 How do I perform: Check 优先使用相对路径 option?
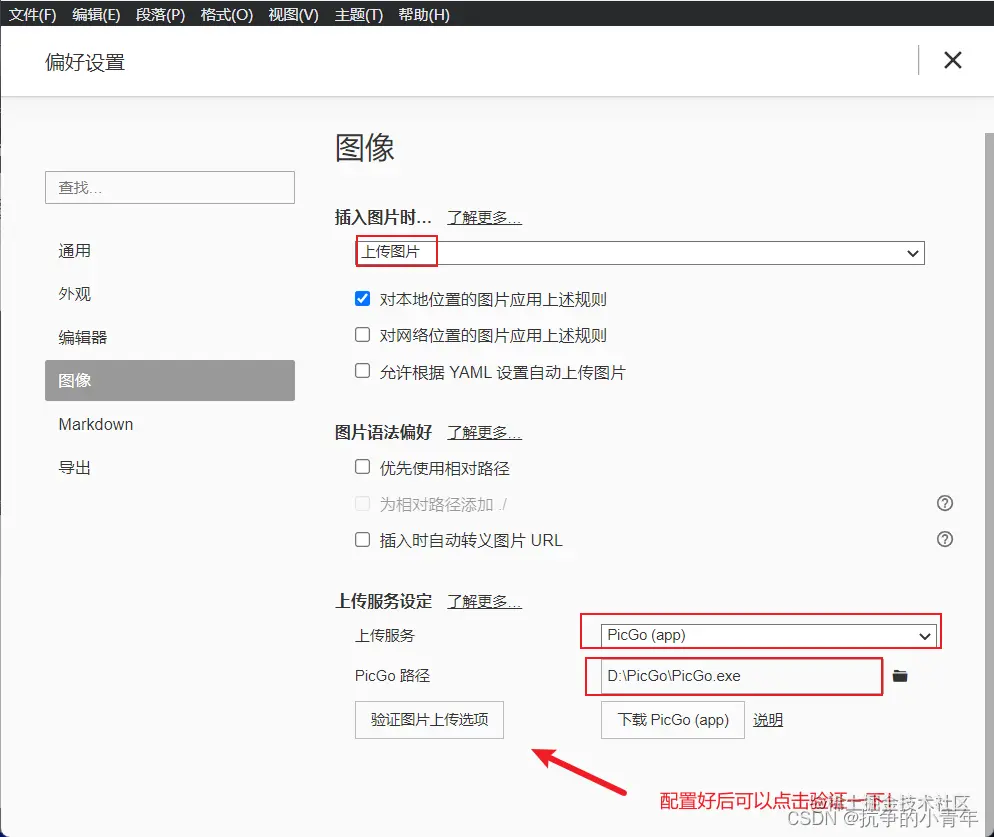point(362,467)
